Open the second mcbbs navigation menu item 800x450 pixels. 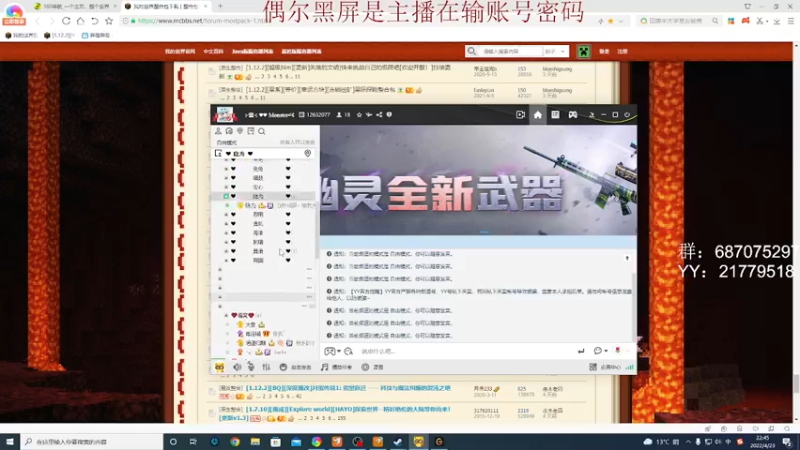coord(213,52)
